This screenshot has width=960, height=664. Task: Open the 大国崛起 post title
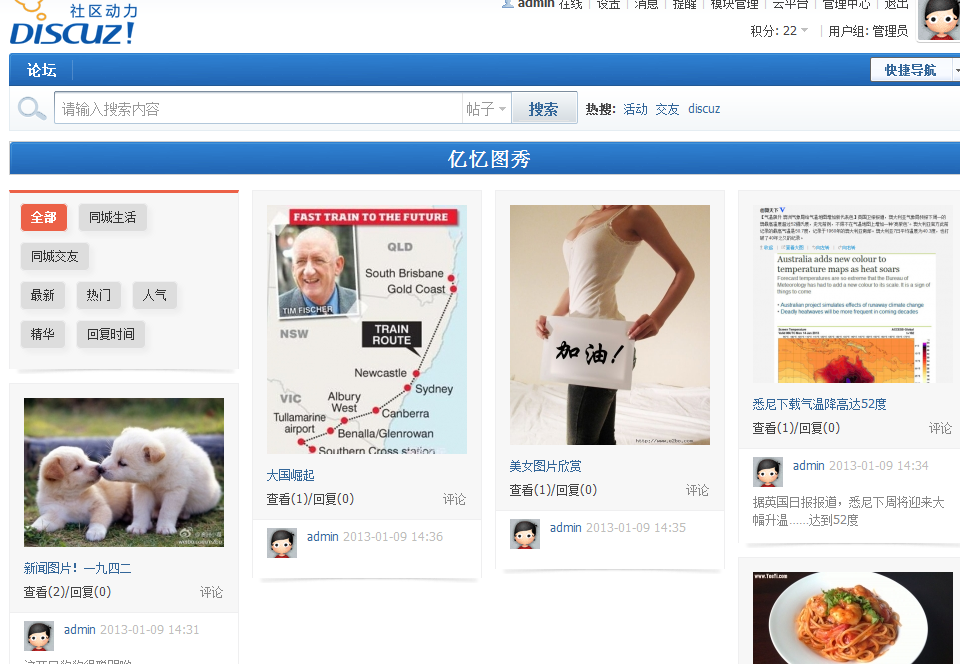coord(290,476)
